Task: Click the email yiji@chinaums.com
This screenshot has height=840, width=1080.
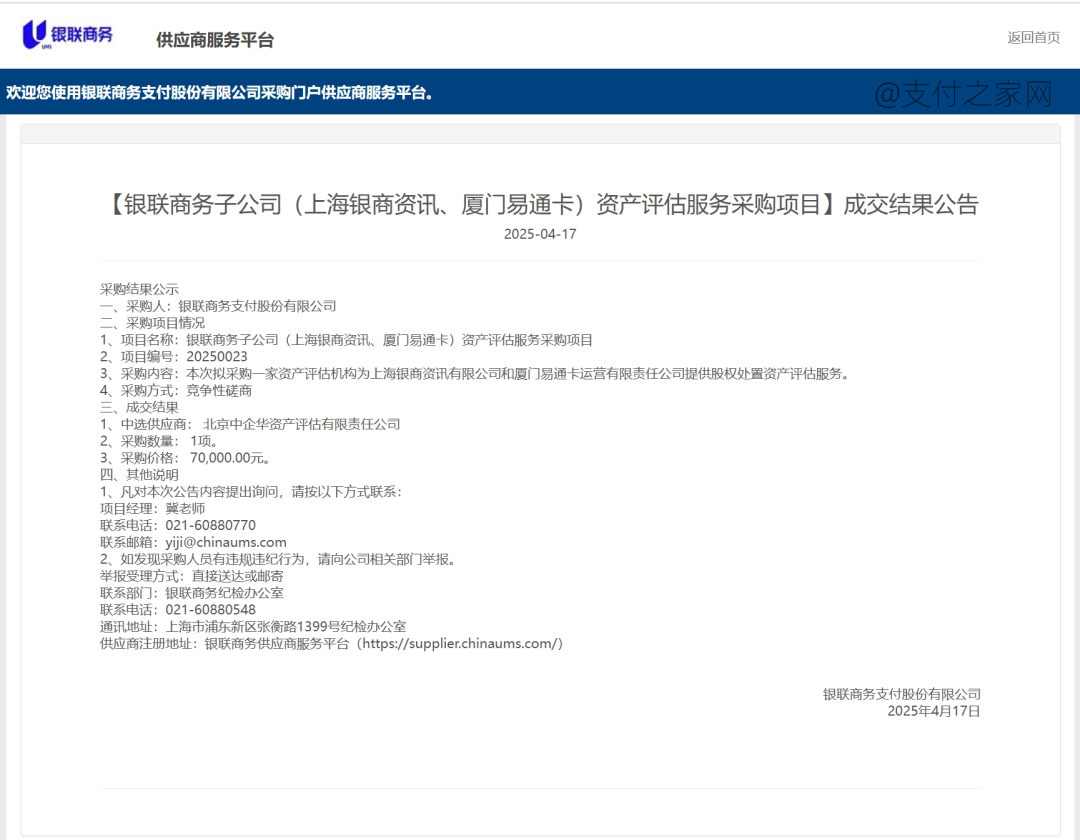Action: click(x=226, y=543)
